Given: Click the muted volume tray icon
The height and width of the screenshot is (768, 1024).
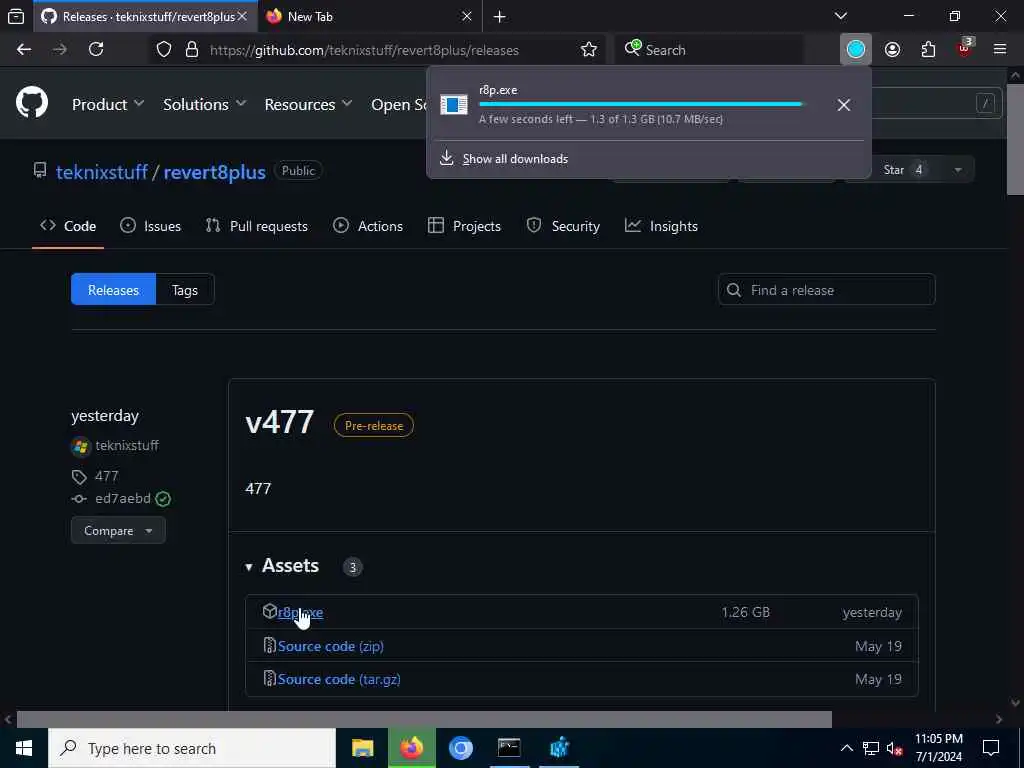Looking at the screenshot, I should [895, 748].
